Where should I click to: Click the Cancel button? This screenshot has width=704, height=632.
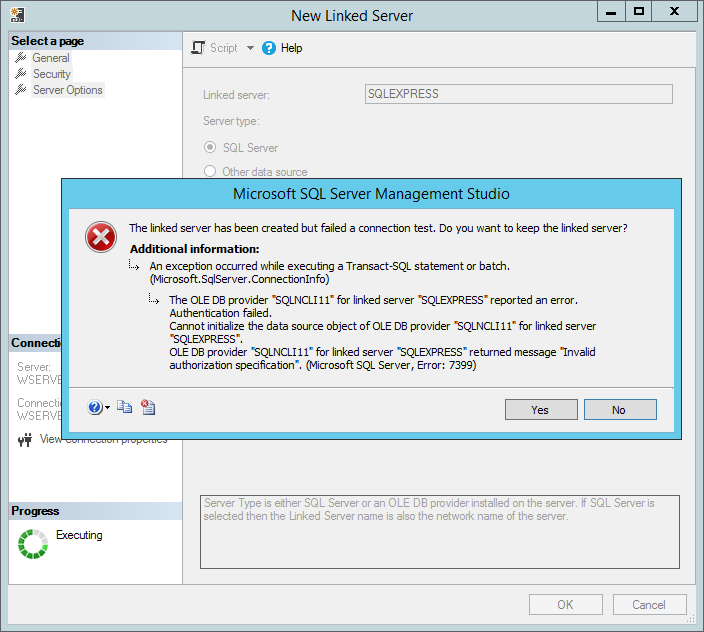(x=650, y=605)
